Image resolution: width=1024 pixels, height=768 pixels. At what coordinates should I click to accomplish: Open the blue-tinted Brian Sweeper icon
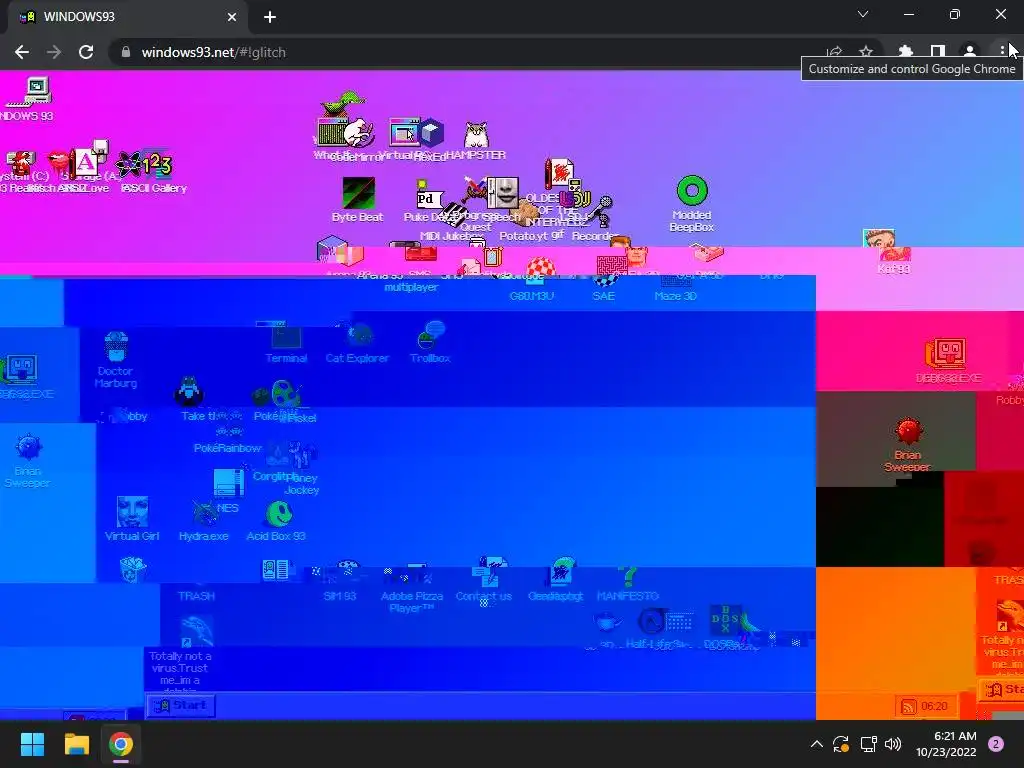[27, 460]
